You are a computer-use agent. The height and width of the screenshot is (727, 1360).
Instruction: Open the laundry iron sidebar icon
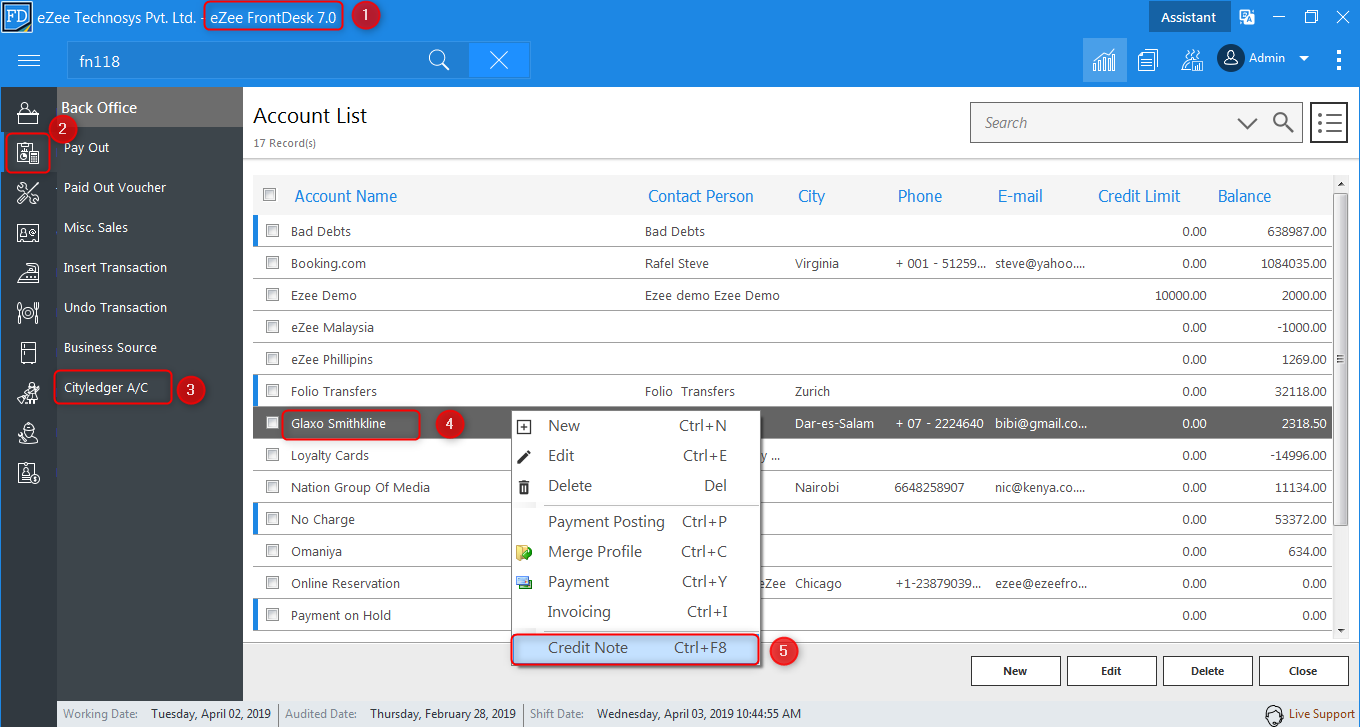click(x=28, y=272)
